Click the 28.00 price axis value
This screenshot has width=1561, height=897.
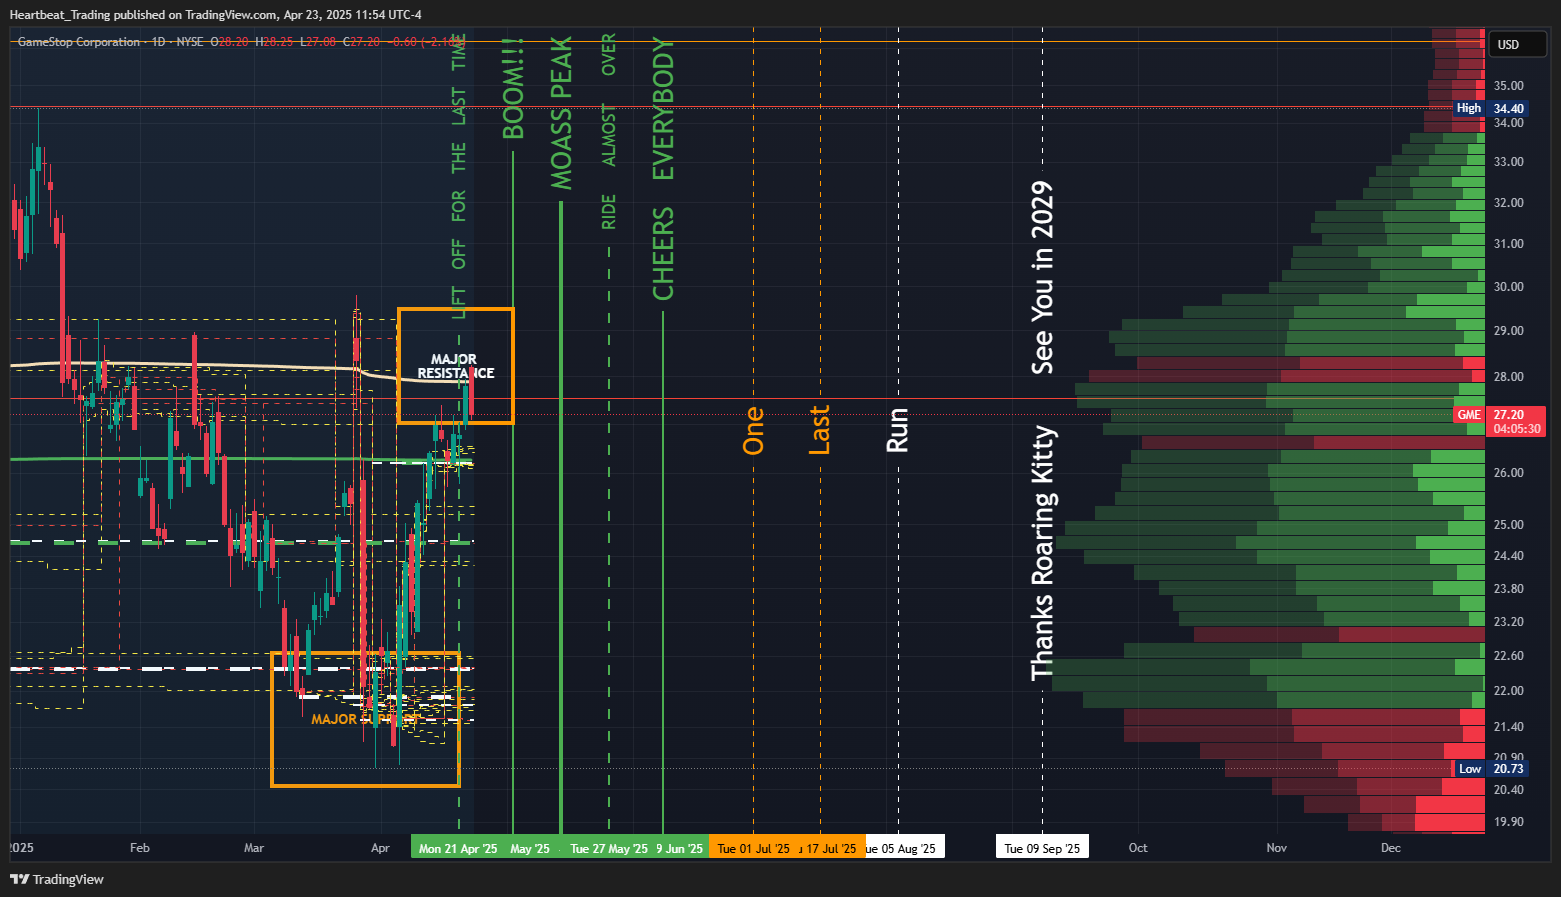1508,377
